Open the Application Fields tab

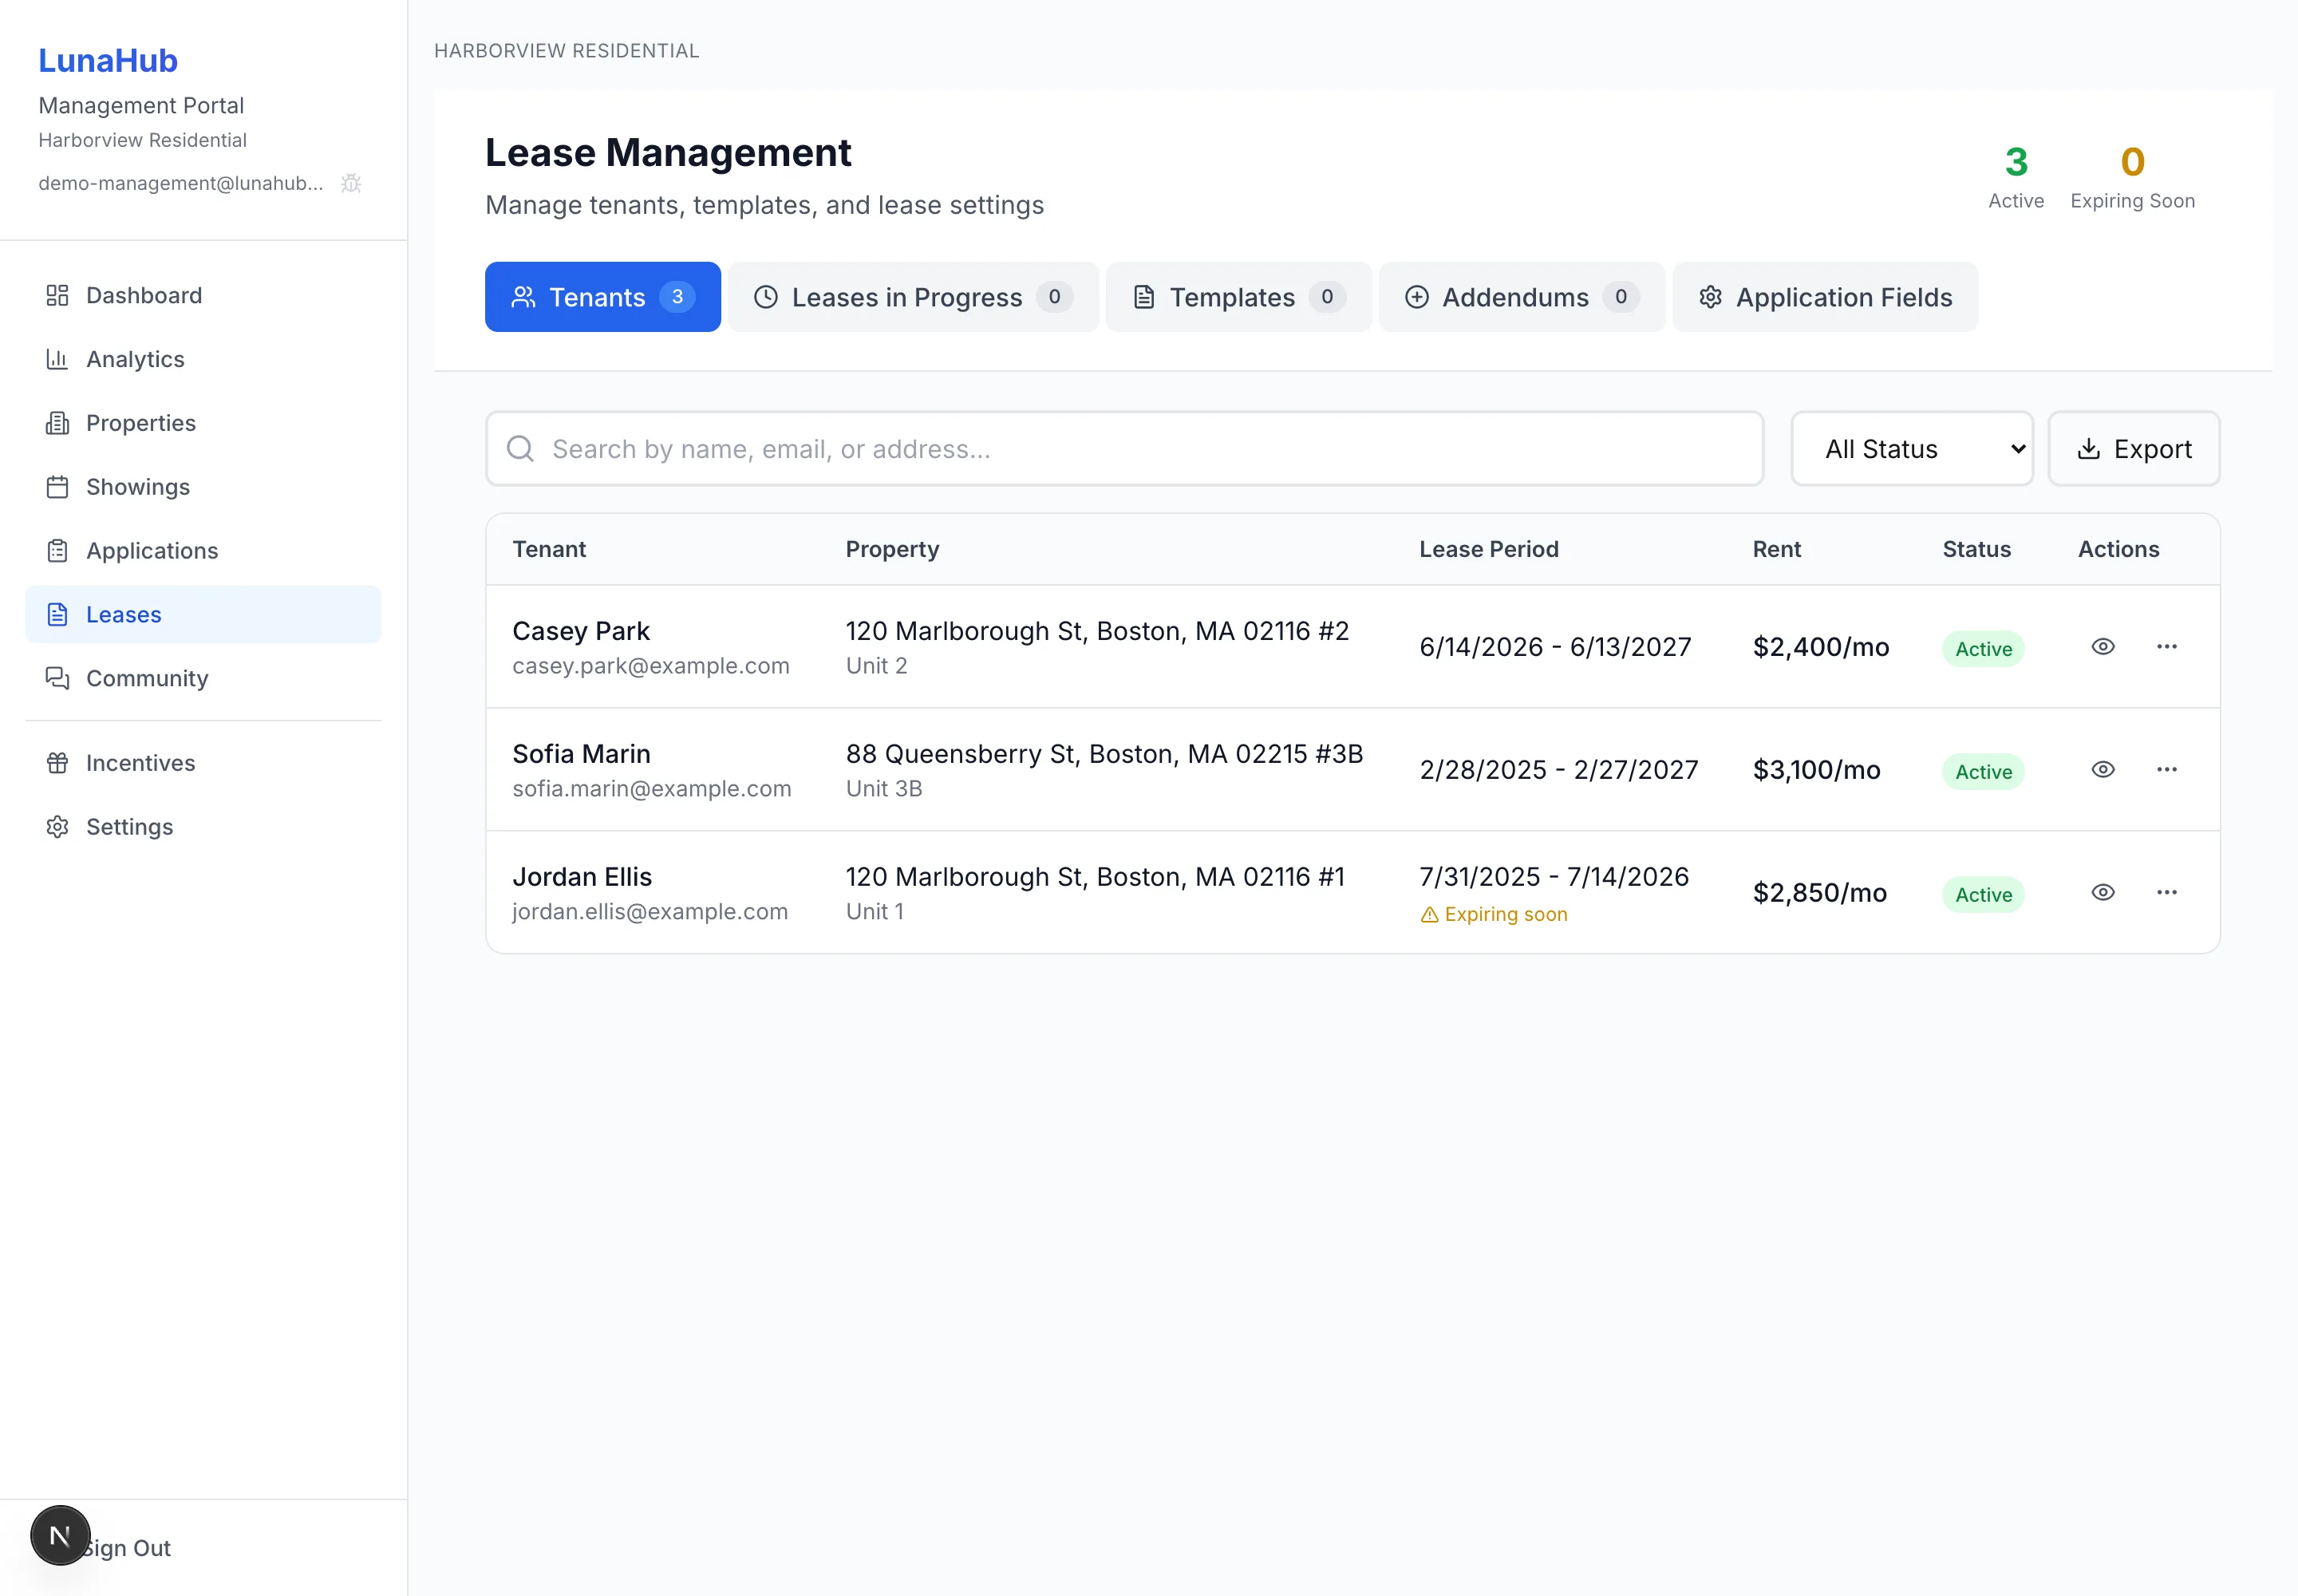(x=1825, y=297)
